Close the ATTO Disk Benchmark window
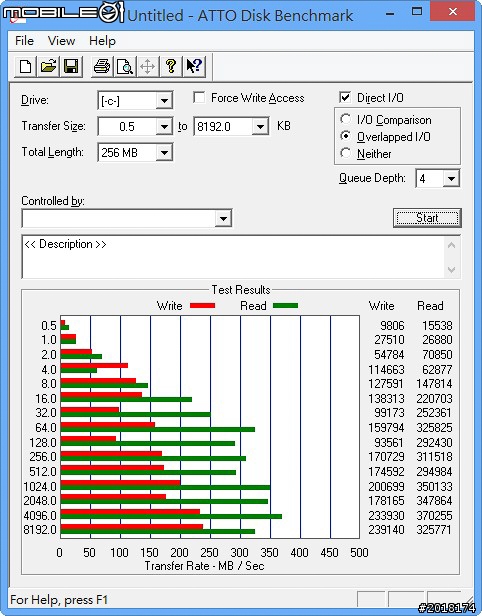 coord(453,12)
